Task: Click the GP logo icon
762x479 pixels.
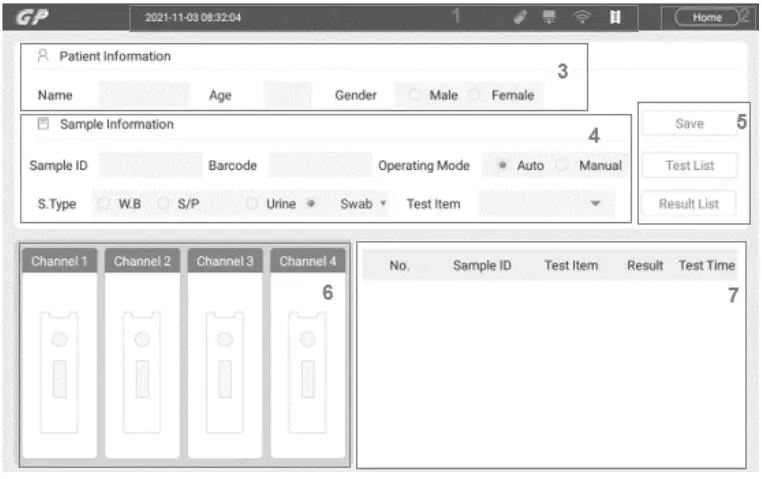Action: pyautogui.click(x=32, y=17)
